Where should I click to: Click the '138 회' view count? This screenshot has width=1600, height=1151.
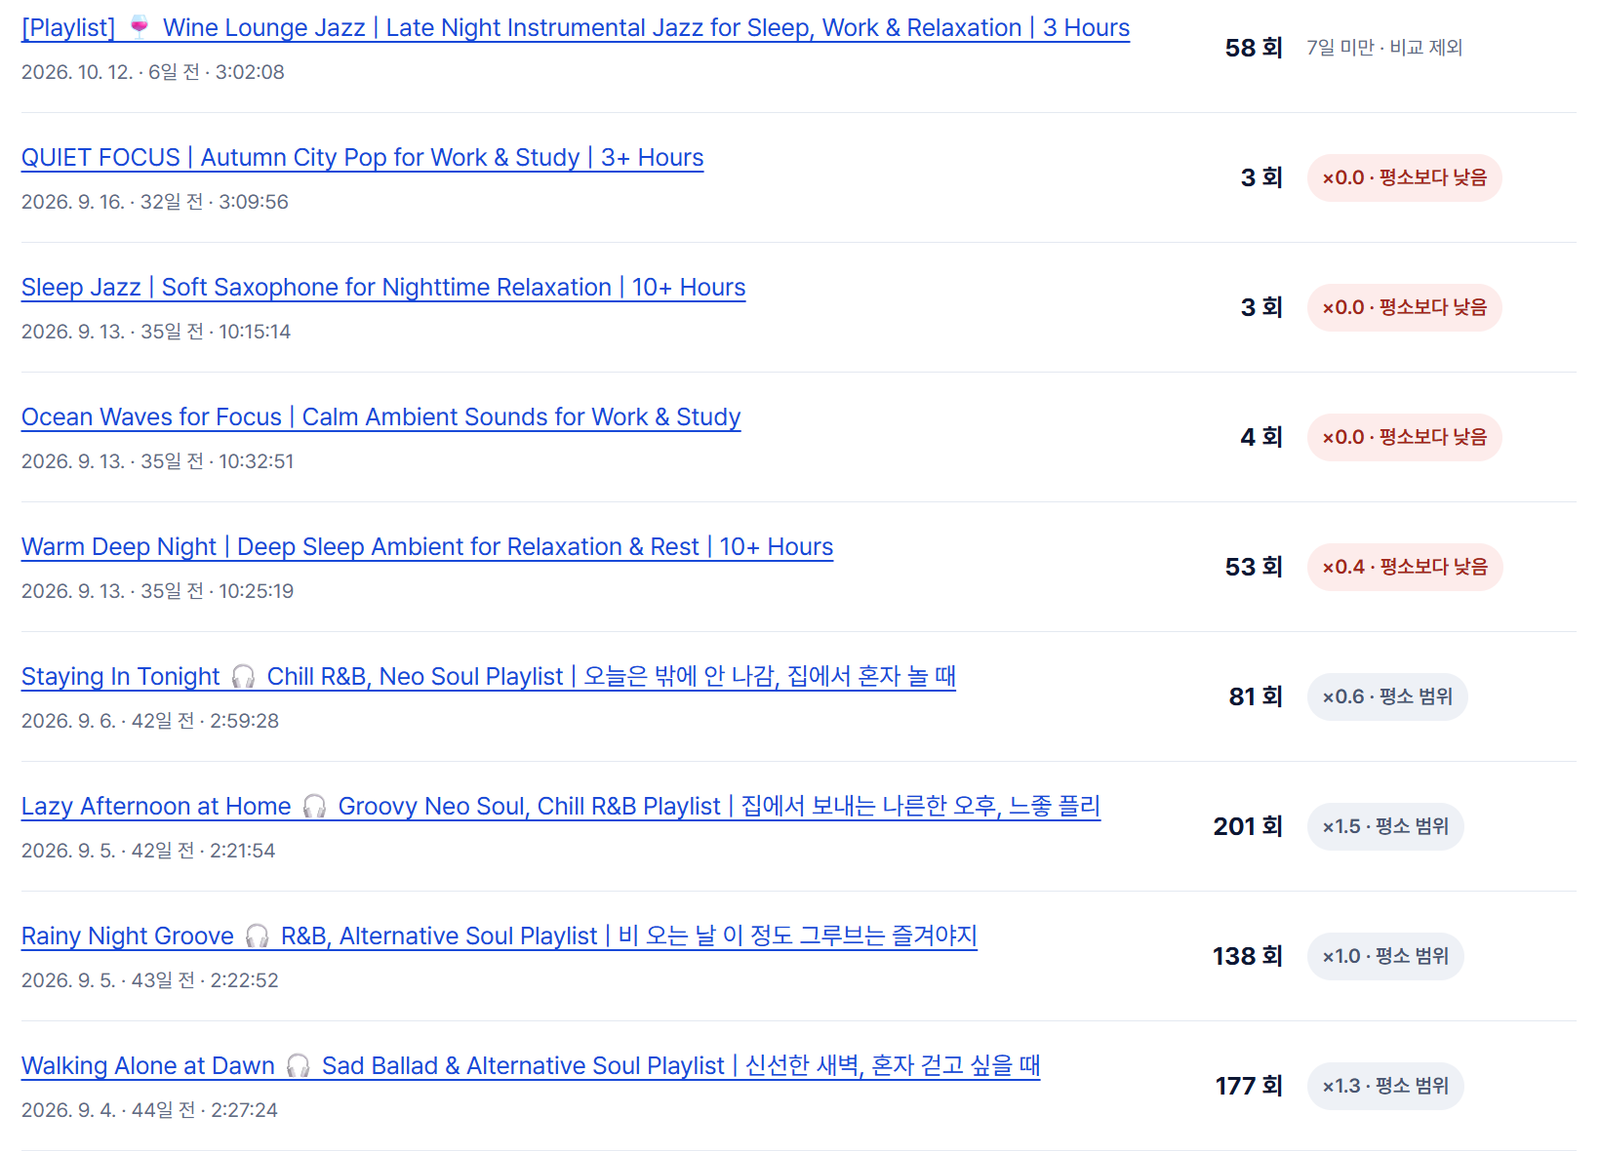1247,956
